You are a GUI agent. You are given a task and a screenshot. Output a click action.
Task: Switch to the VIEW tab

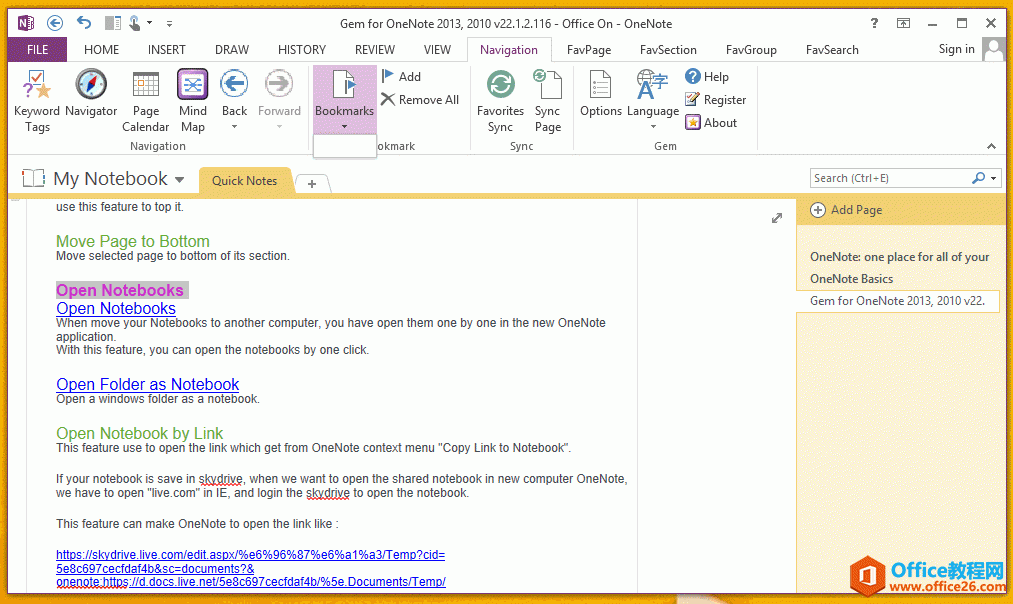437,50
